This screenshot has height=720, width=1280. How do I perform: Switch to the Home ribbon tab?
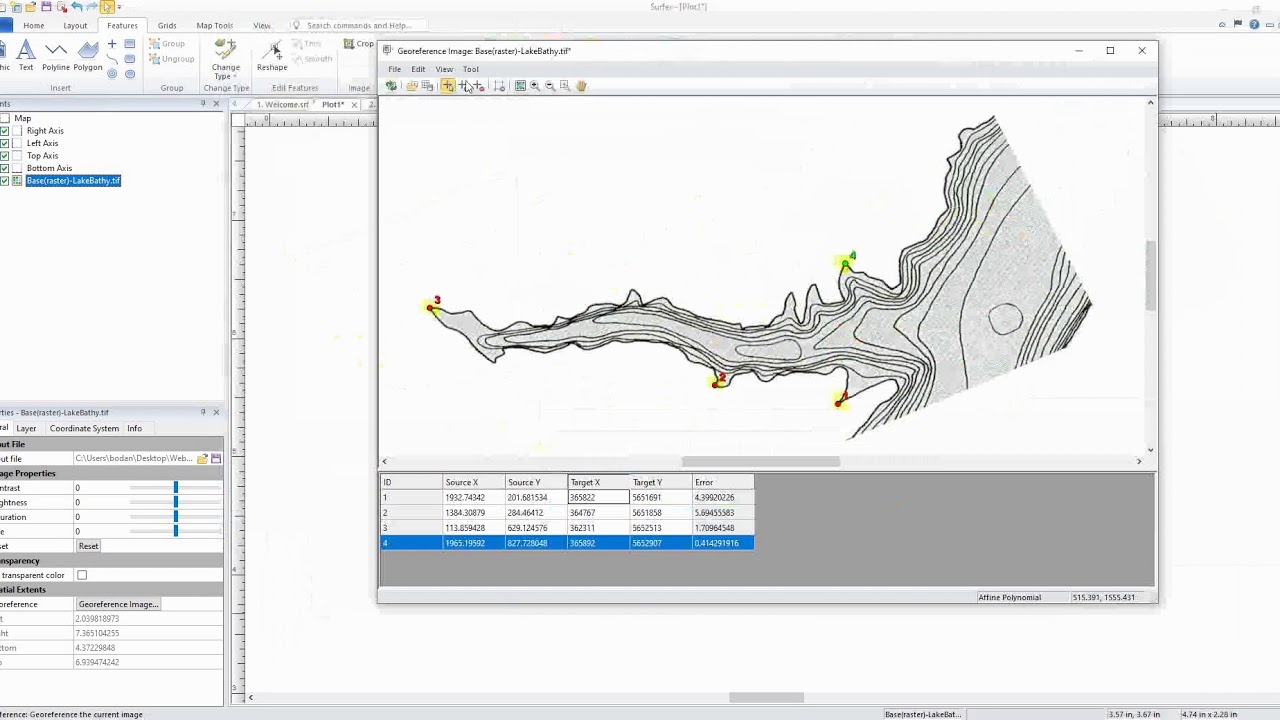(33, 25)
